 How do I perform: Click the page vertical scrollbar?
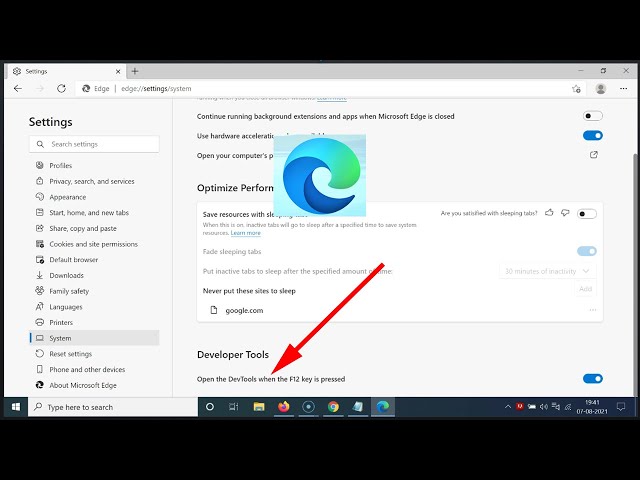click(635, 274)
